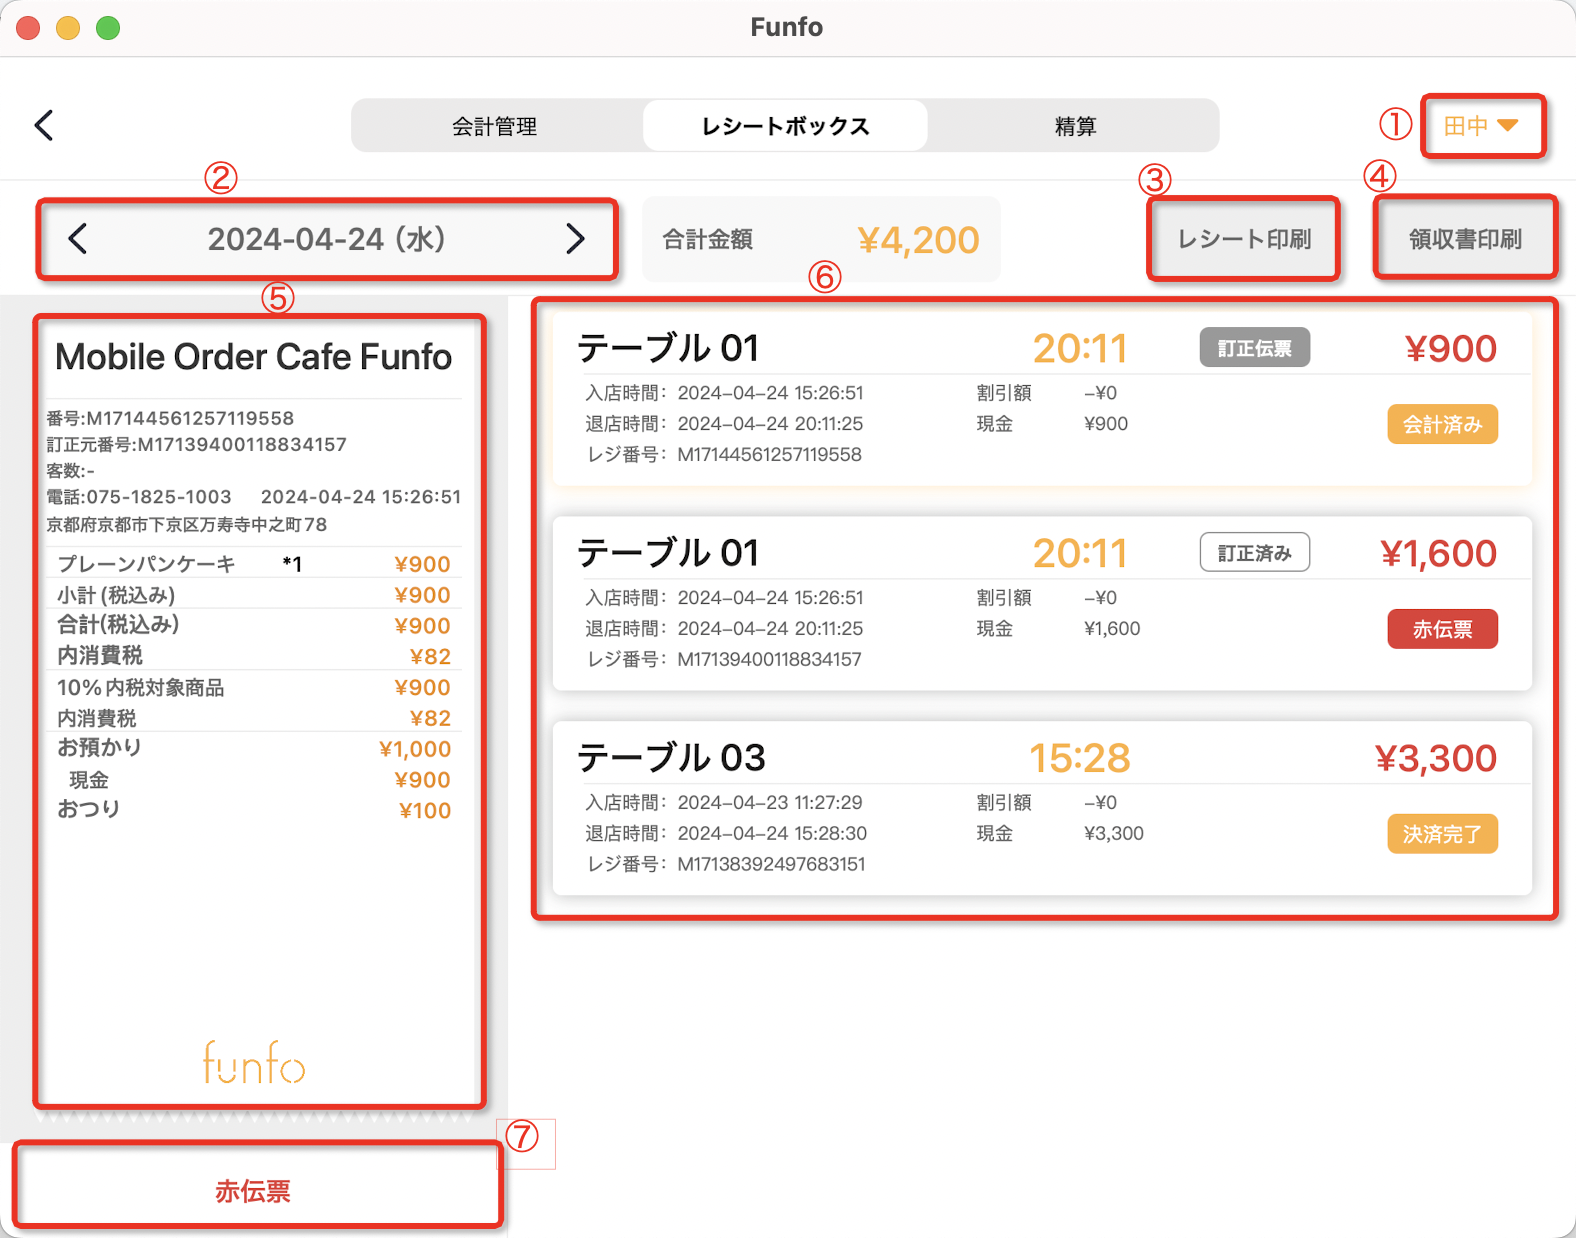Open the 田中 staff dropdown
Viewport: 1576px width, 1238px height.
coord(1482,126)
